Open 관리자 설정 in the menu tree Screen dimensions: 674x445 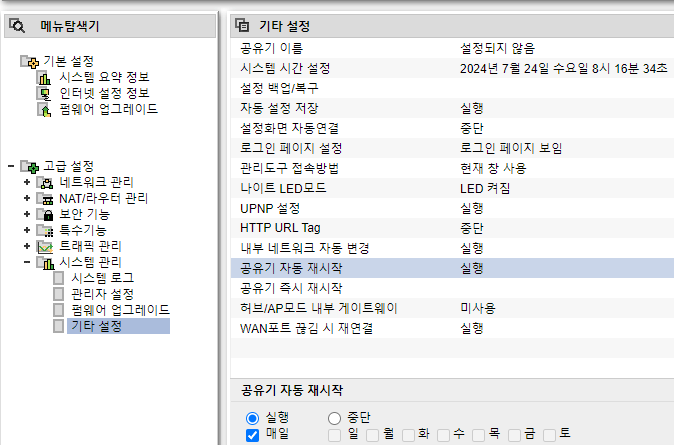coord(102,294)
